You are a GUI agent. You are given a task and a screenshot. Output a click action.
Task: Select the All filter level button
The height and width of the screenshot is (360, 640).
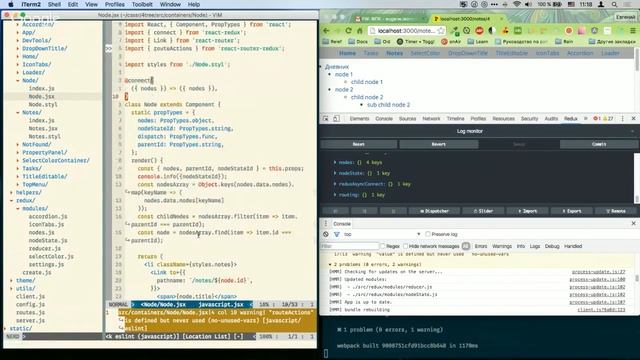point(466,246)
